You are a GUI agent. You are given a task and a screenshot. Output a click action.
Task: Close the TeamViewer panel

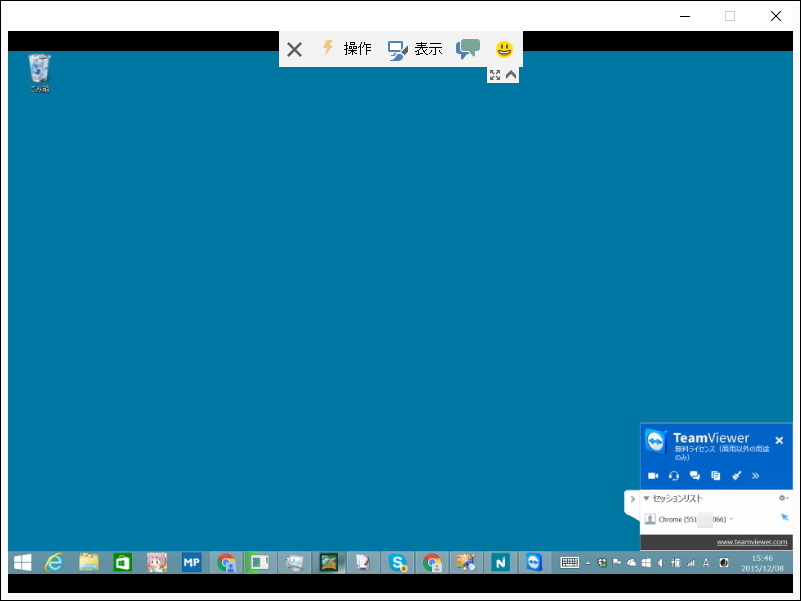click(779, 440)
